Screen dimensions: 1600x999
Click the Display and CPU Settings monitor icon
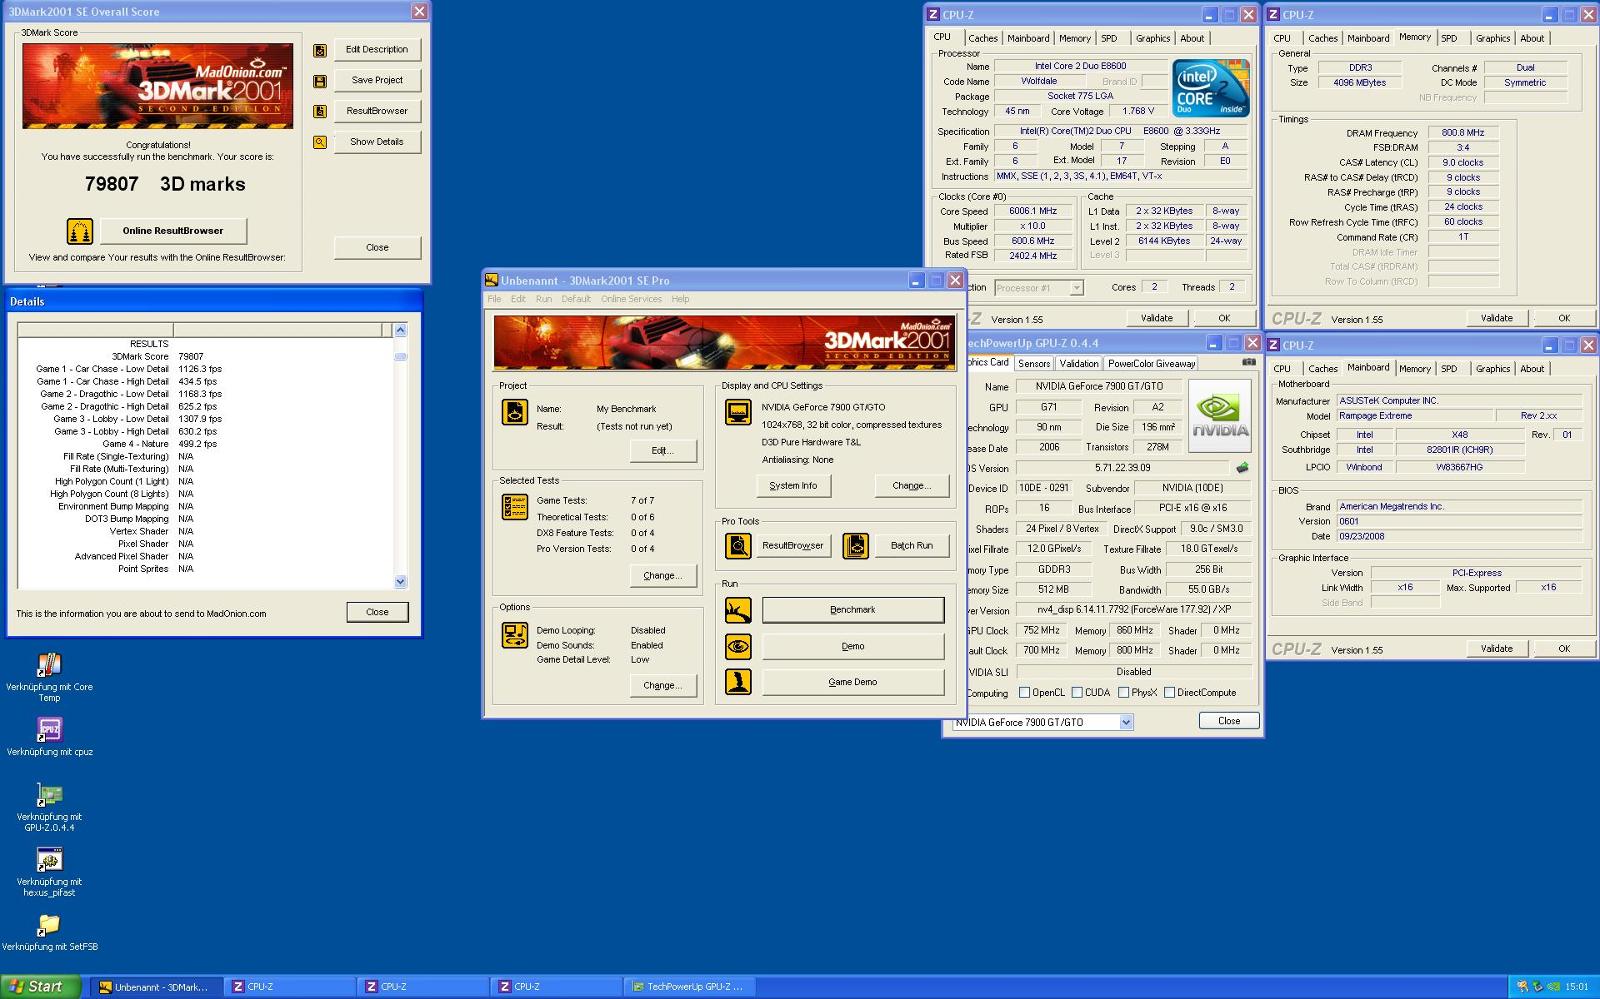[x=738, y=412]
